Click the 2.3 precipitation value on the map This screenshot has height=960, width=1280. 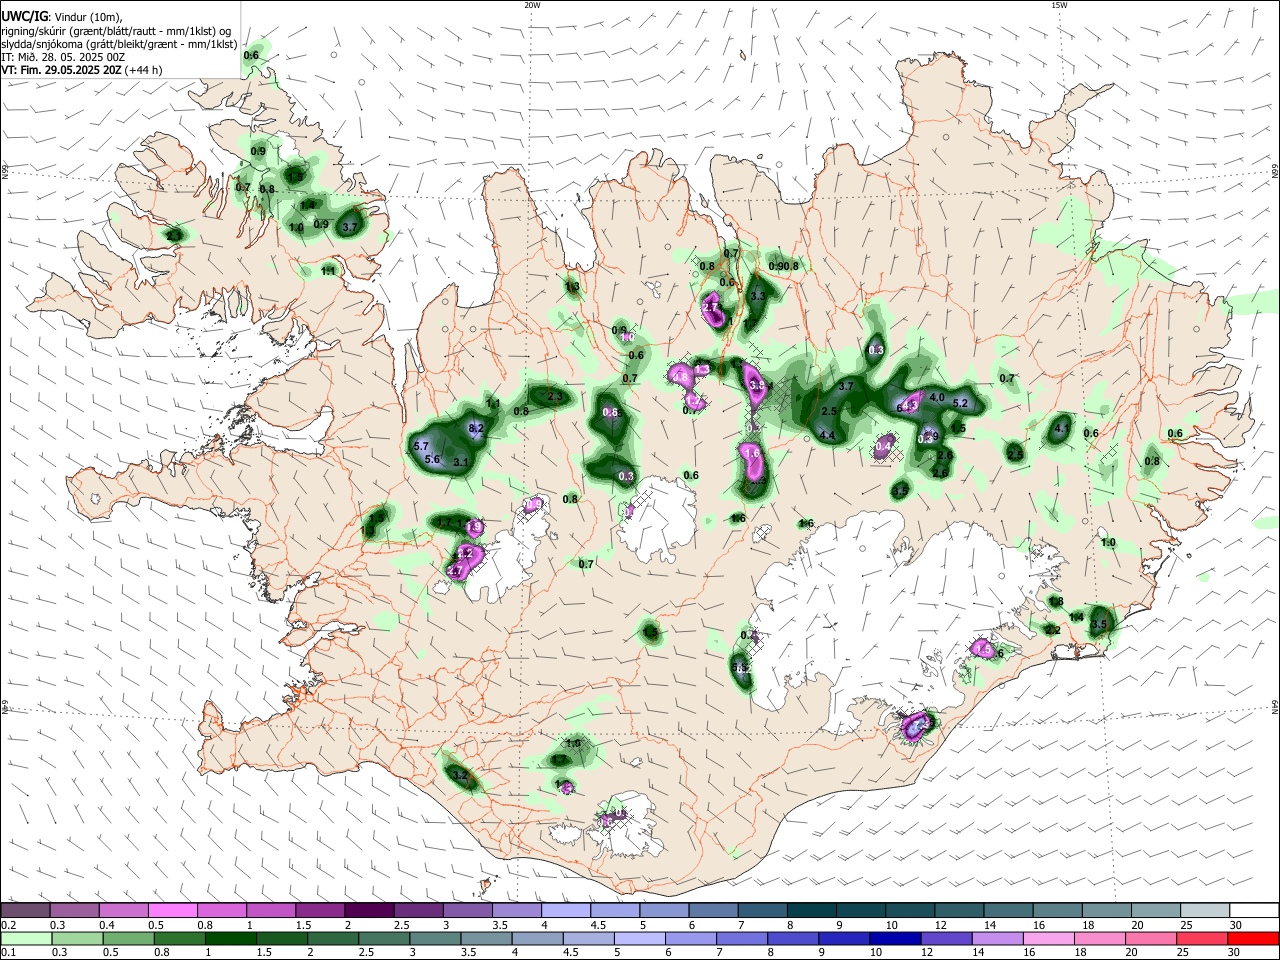pos(556,396)
